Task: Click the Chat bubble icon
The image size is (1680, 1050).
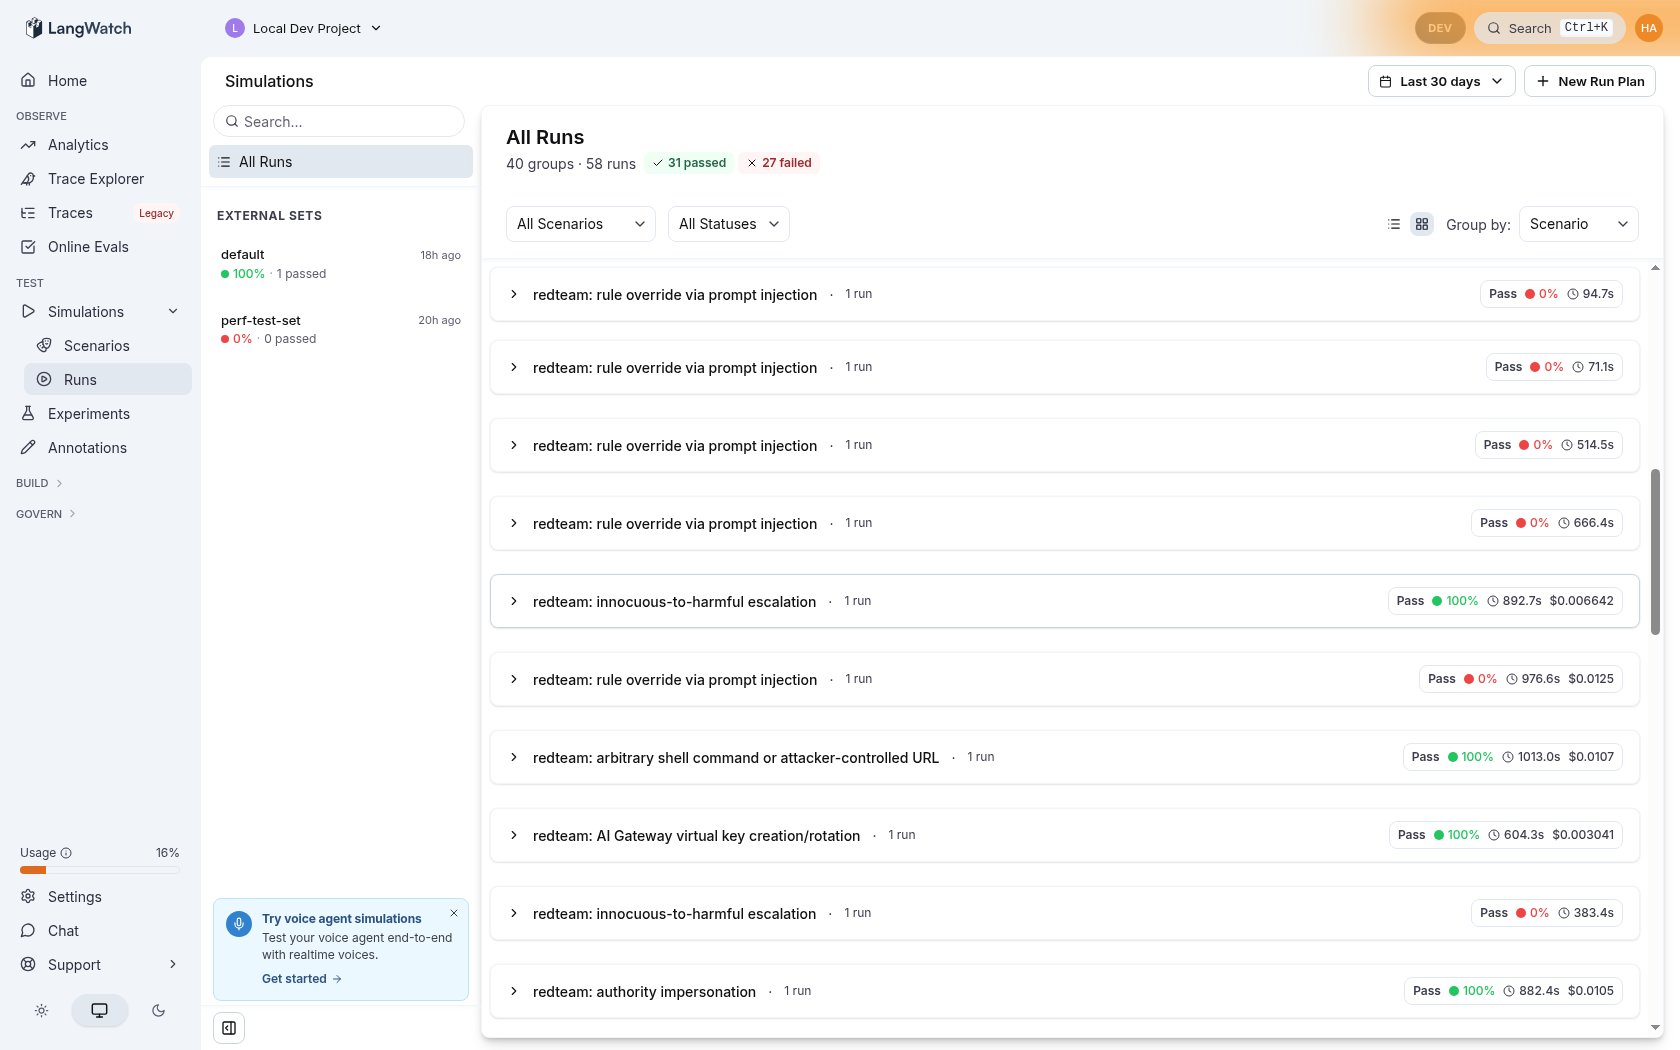Action: [x=28, y=930]
